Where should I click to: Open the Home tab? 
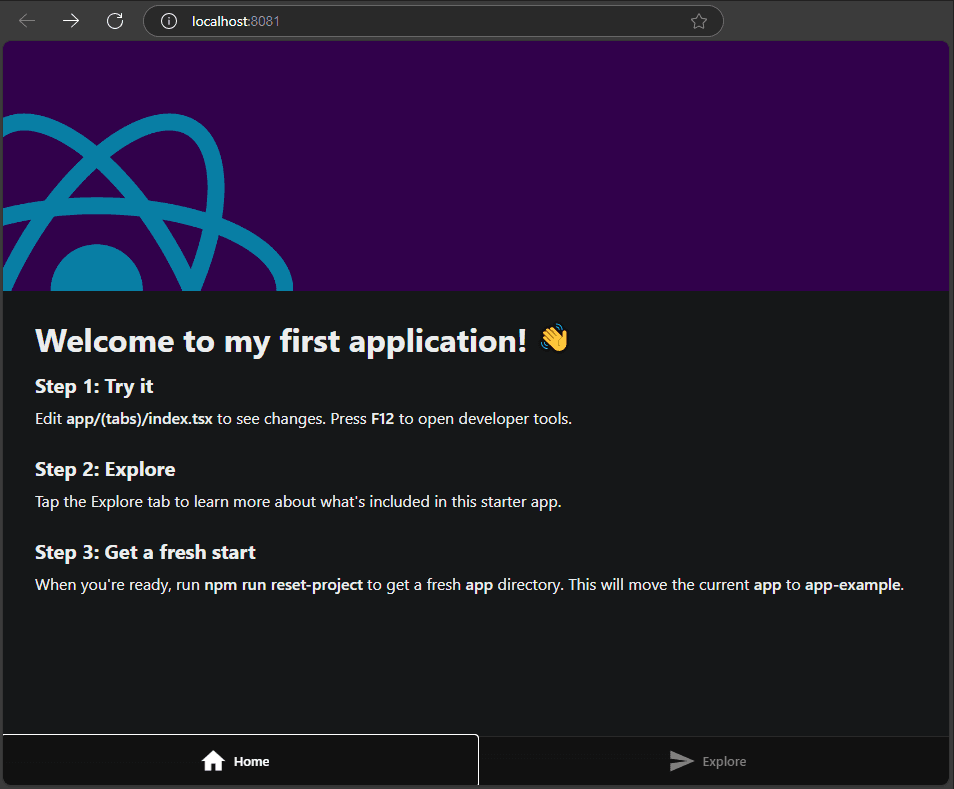click(x=240, y=760)
